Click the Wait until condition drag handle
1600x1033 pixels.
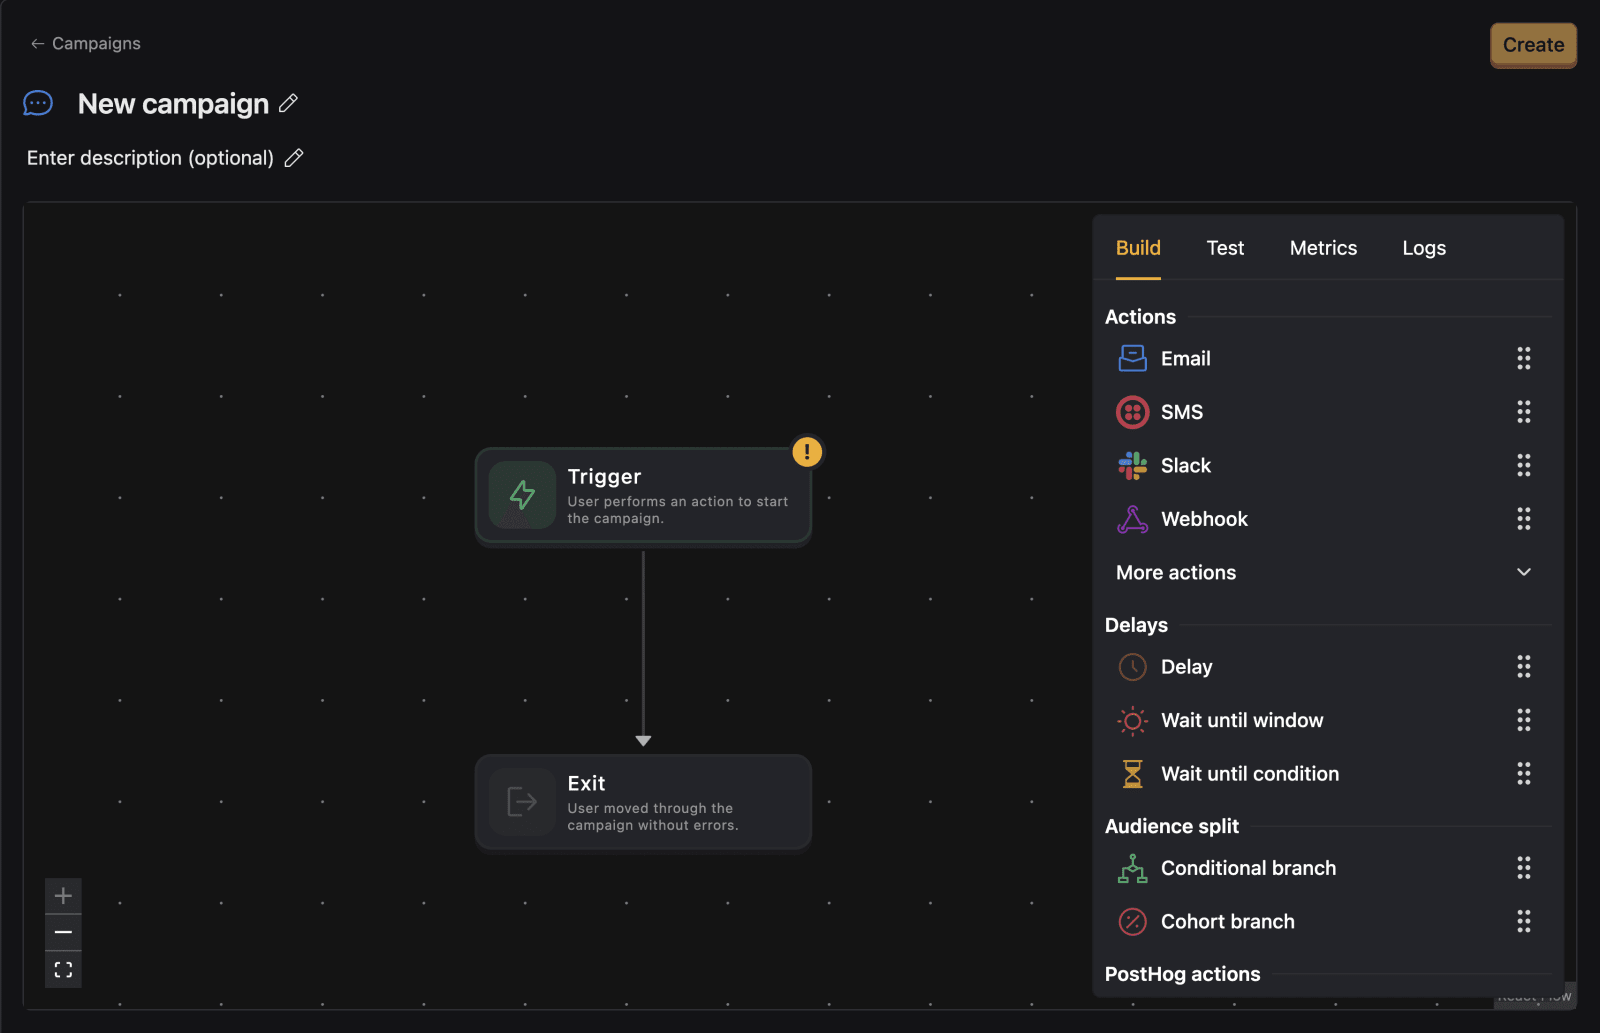[1523, 774]
